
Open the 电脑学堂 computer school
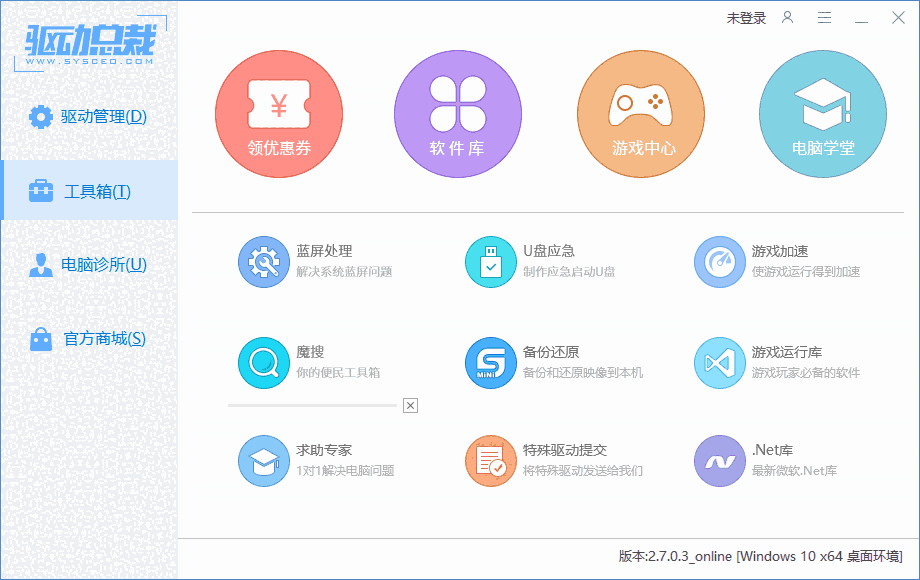click(x=822, y=113)
